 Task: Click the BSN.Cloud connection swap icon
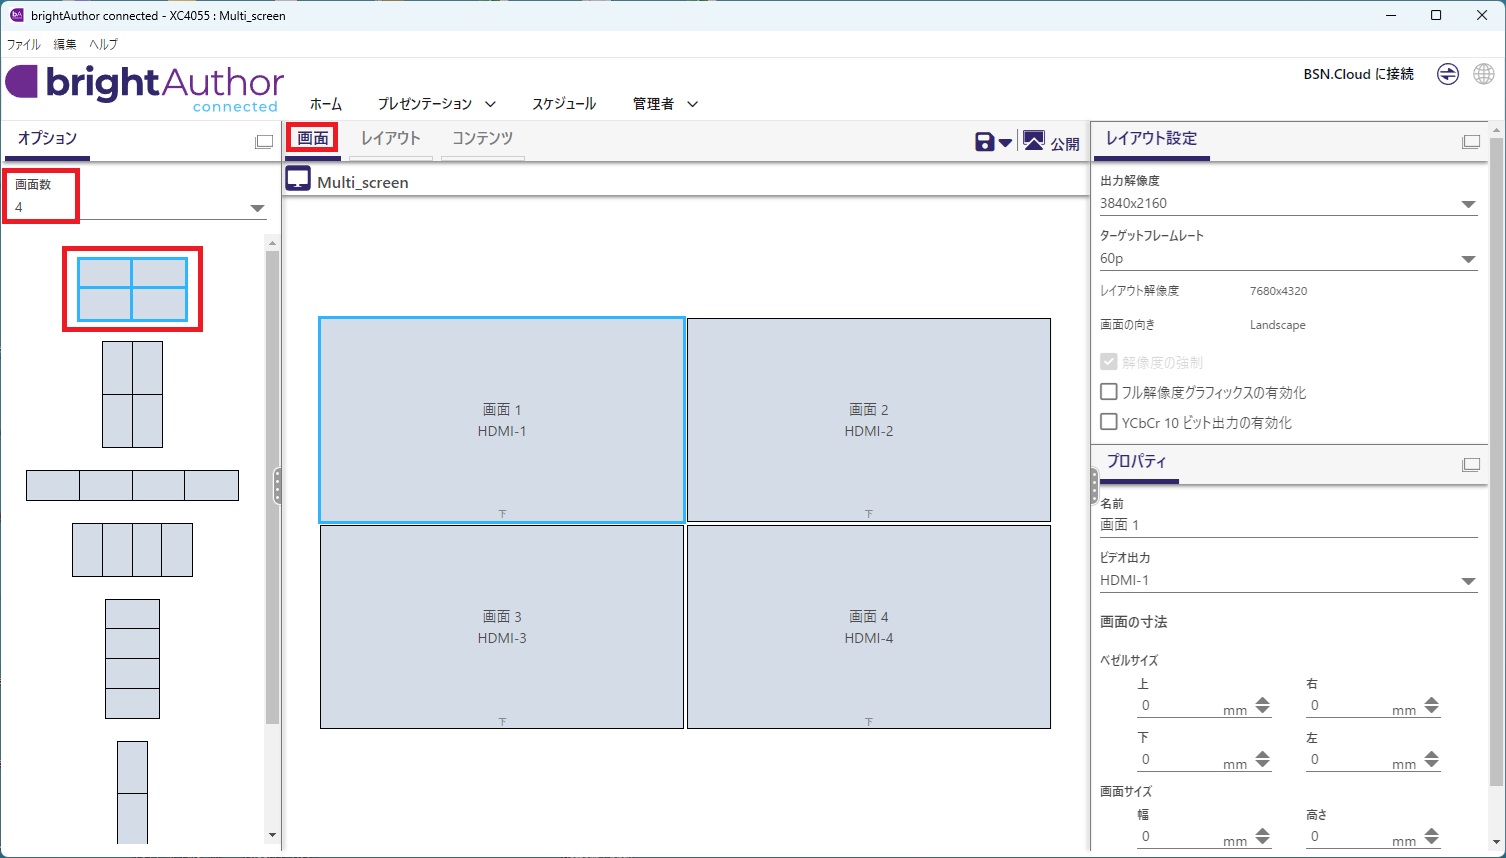tap(1448, 74)
